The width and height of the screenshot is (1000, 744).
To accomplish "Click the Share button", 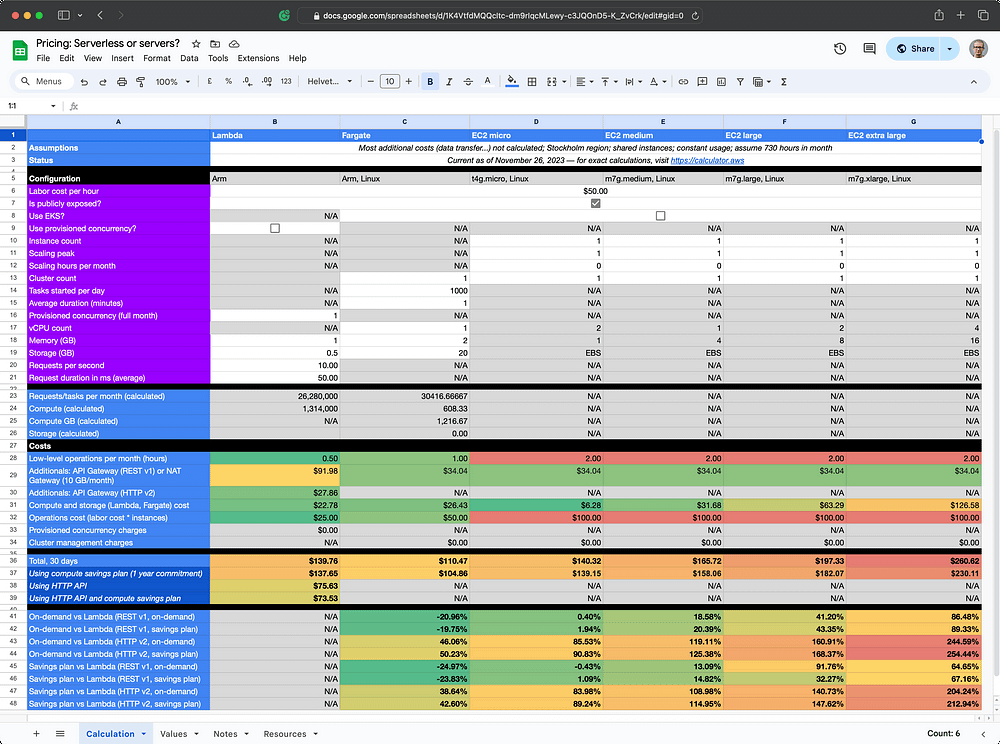I will point(915,48).
